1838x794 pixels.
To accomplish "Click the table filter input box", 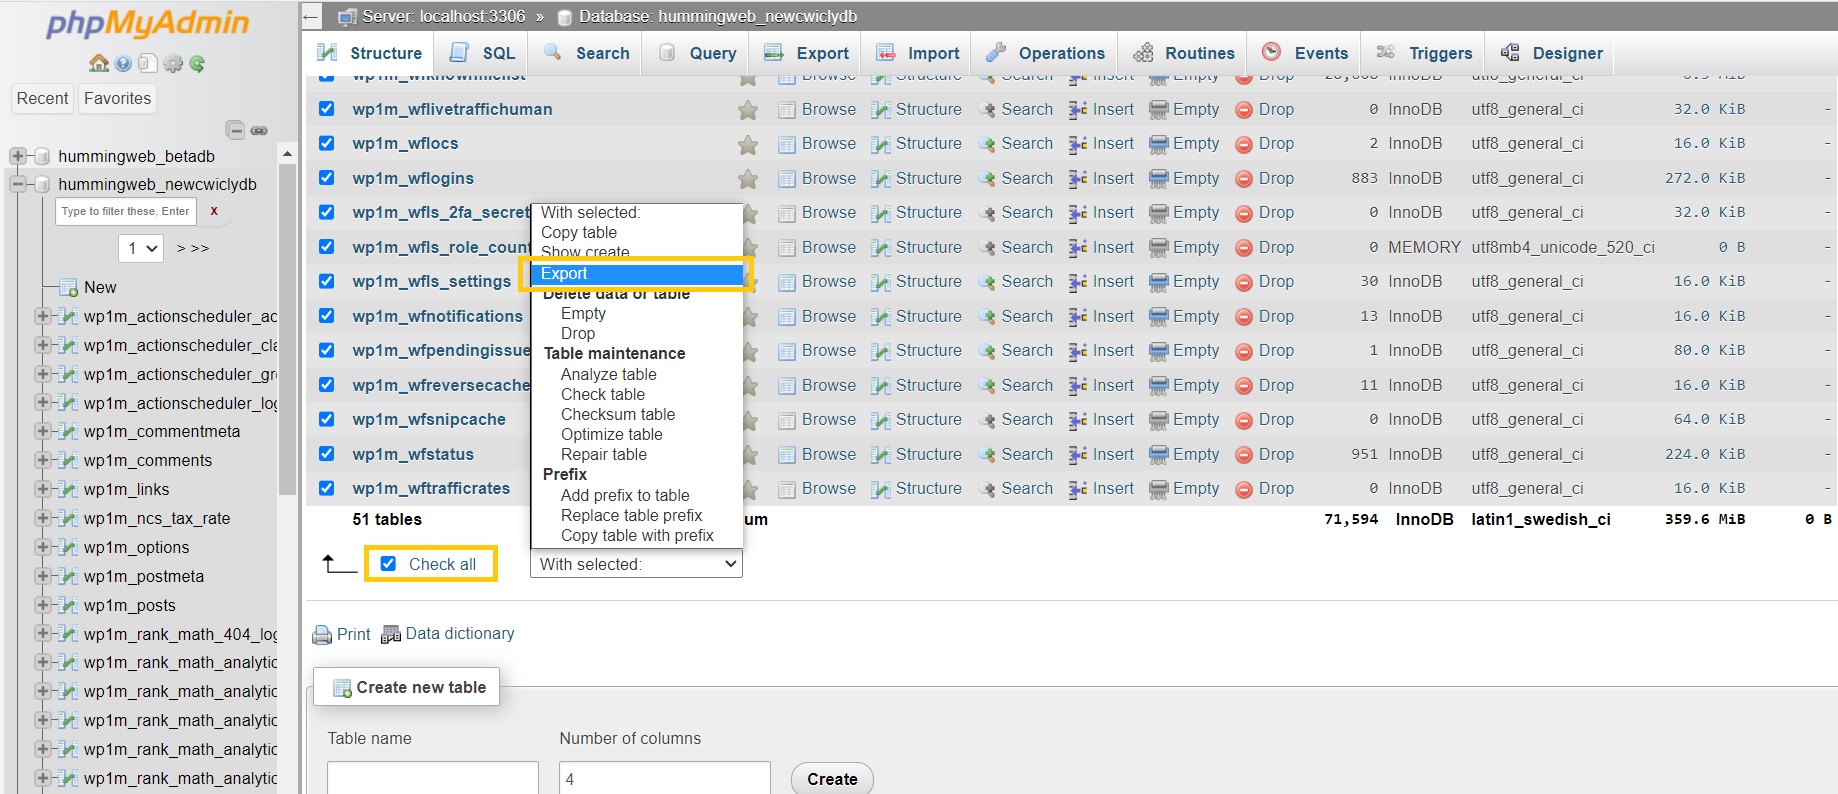I will 126,211.
